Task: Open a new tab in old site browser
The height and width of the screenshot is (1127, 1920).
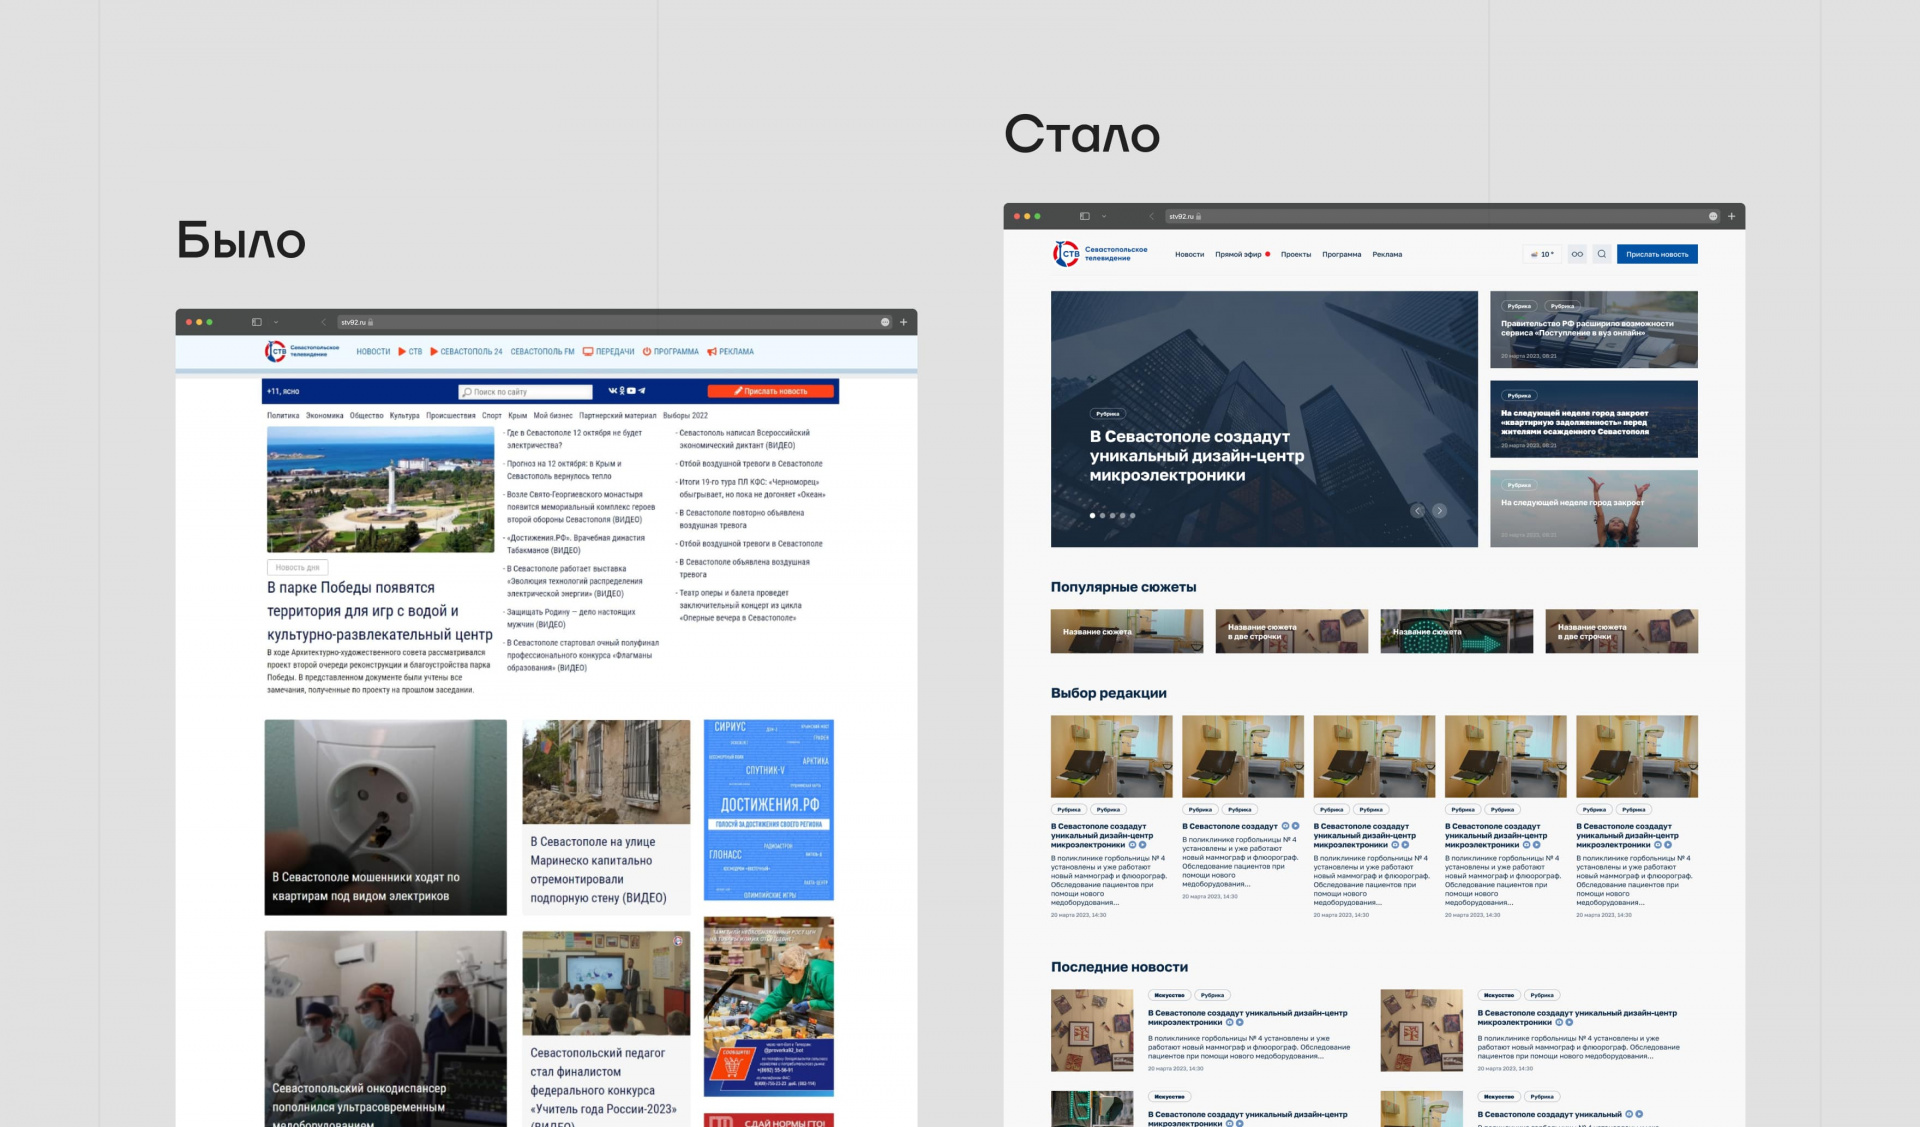Action: (x=903, y=322)
